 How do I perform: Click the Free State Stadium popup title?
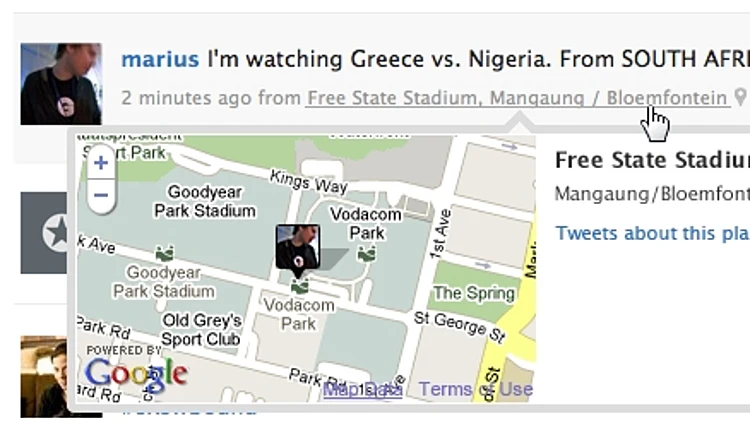(652, 160)
